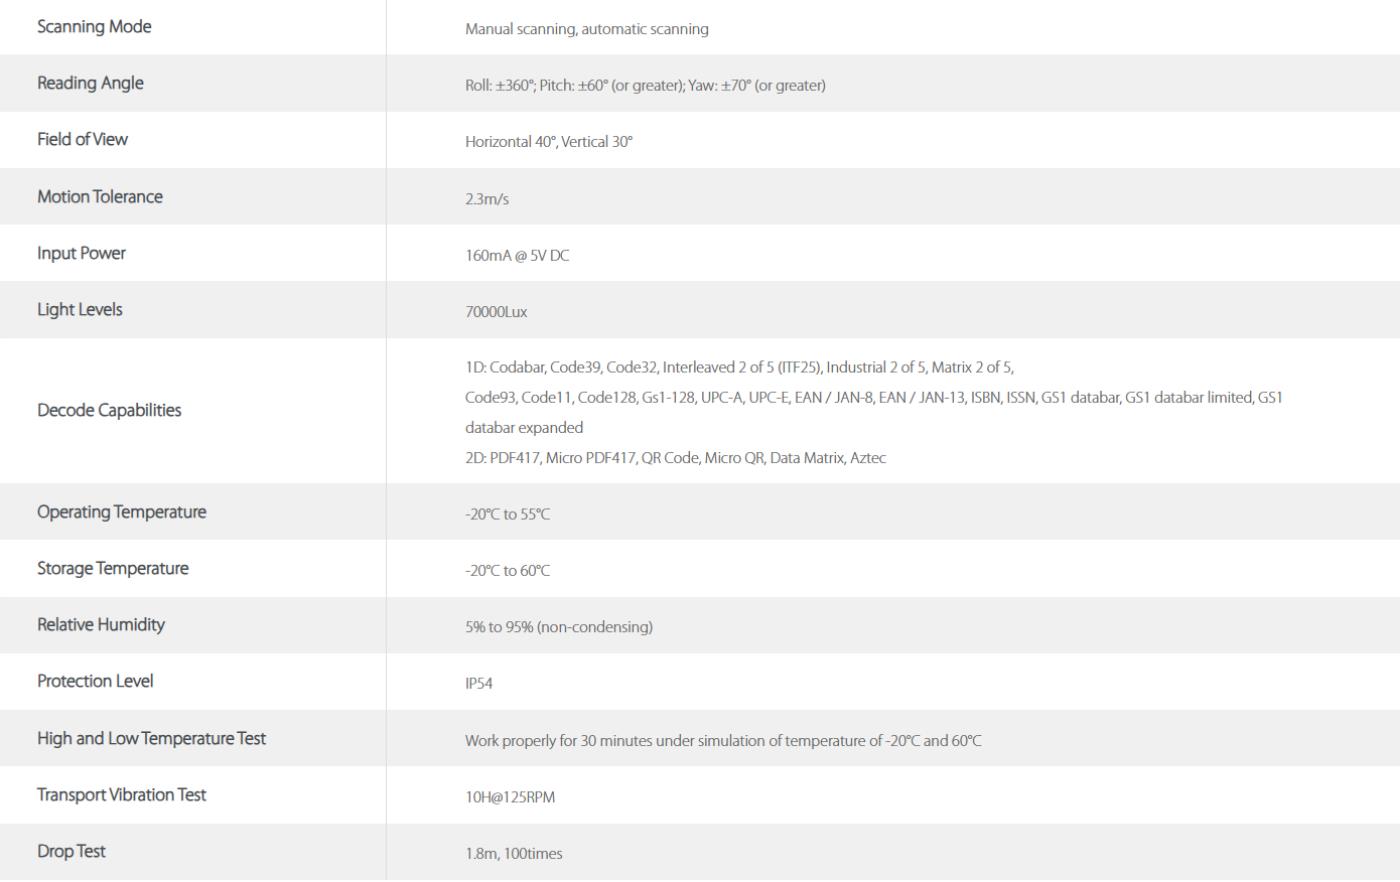Select the Motion Tolerance label
This screenshot has height=882, width=1400.
100,197
